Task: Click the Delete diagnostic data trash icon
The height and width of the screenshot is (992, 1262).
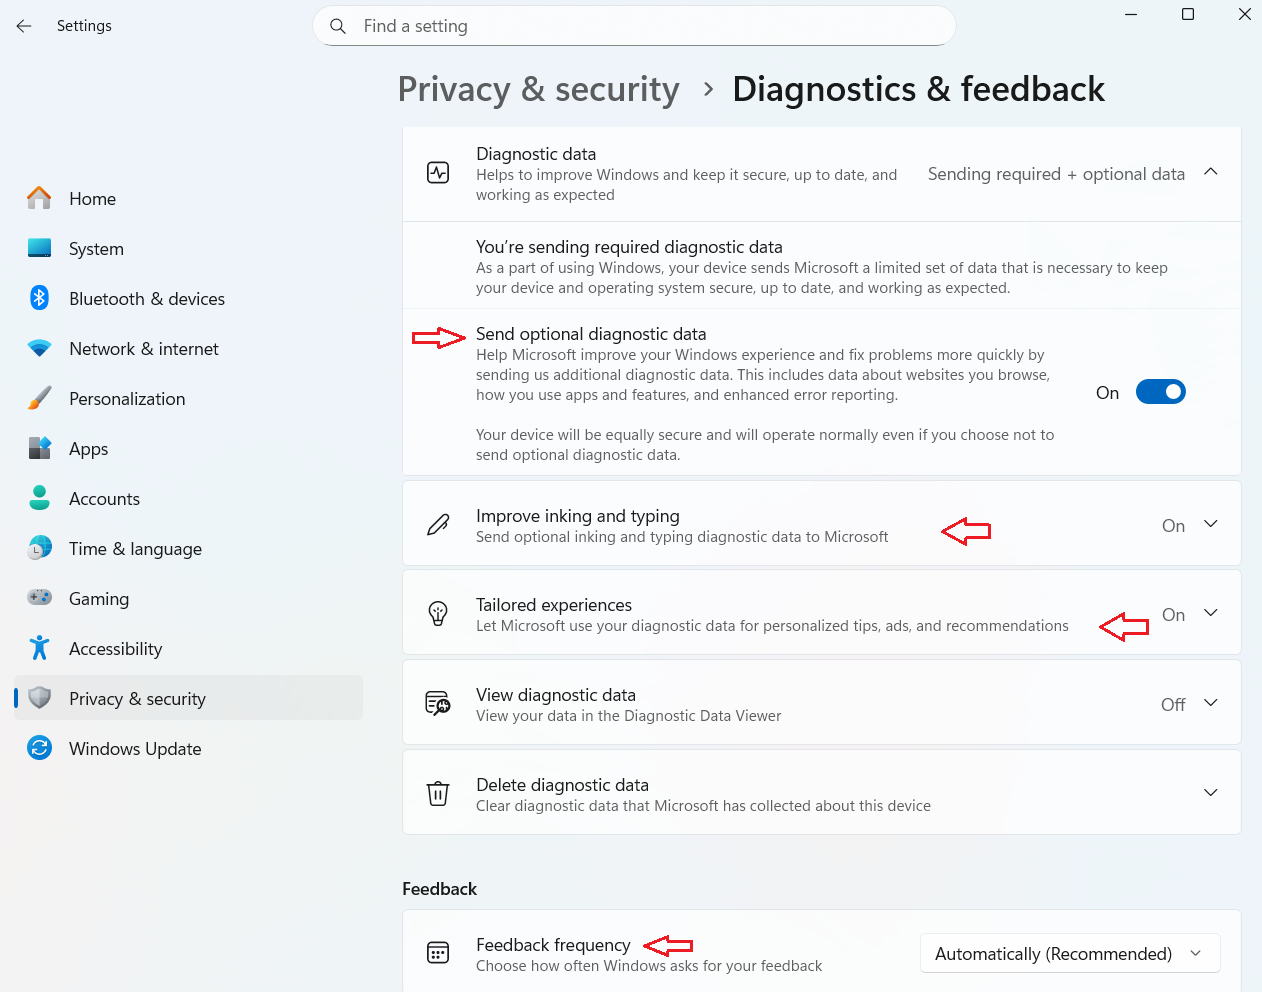Action: (438, 794)
